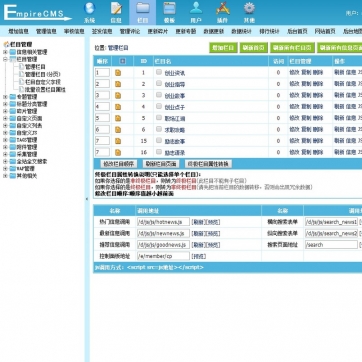Click [刷新] beside newnews.js address

coord(198,233)
